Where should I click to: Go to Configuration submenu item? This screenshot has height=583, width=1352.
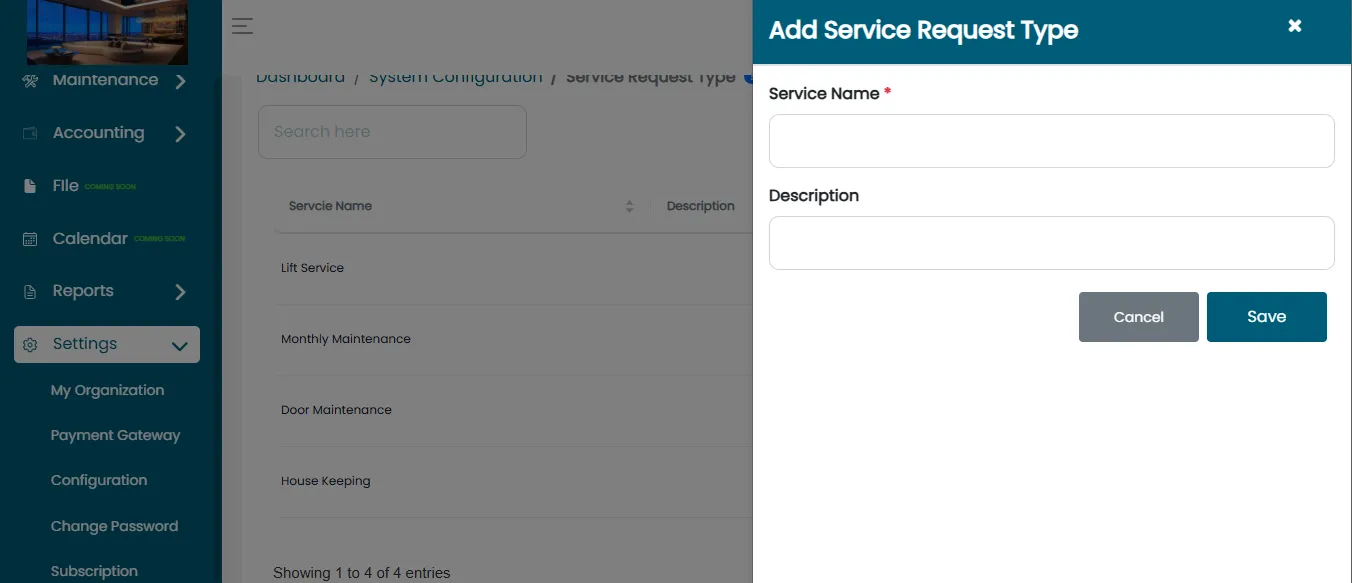tap(99, 480)
